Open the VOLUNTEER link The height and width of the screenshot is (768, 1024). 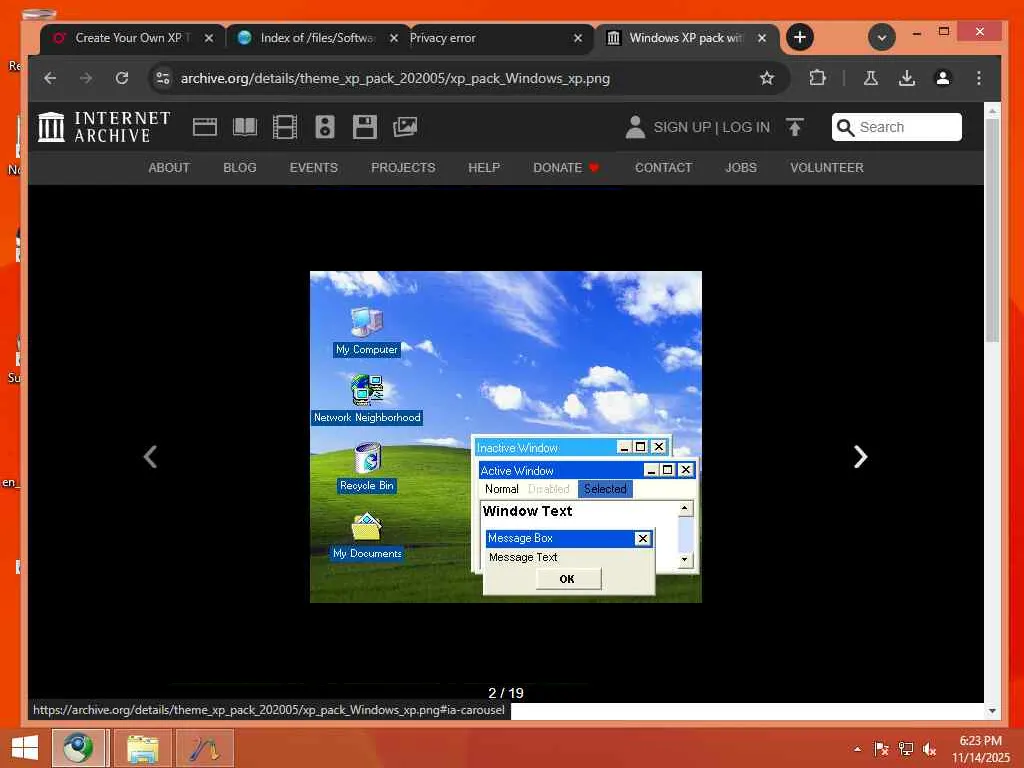826,168
